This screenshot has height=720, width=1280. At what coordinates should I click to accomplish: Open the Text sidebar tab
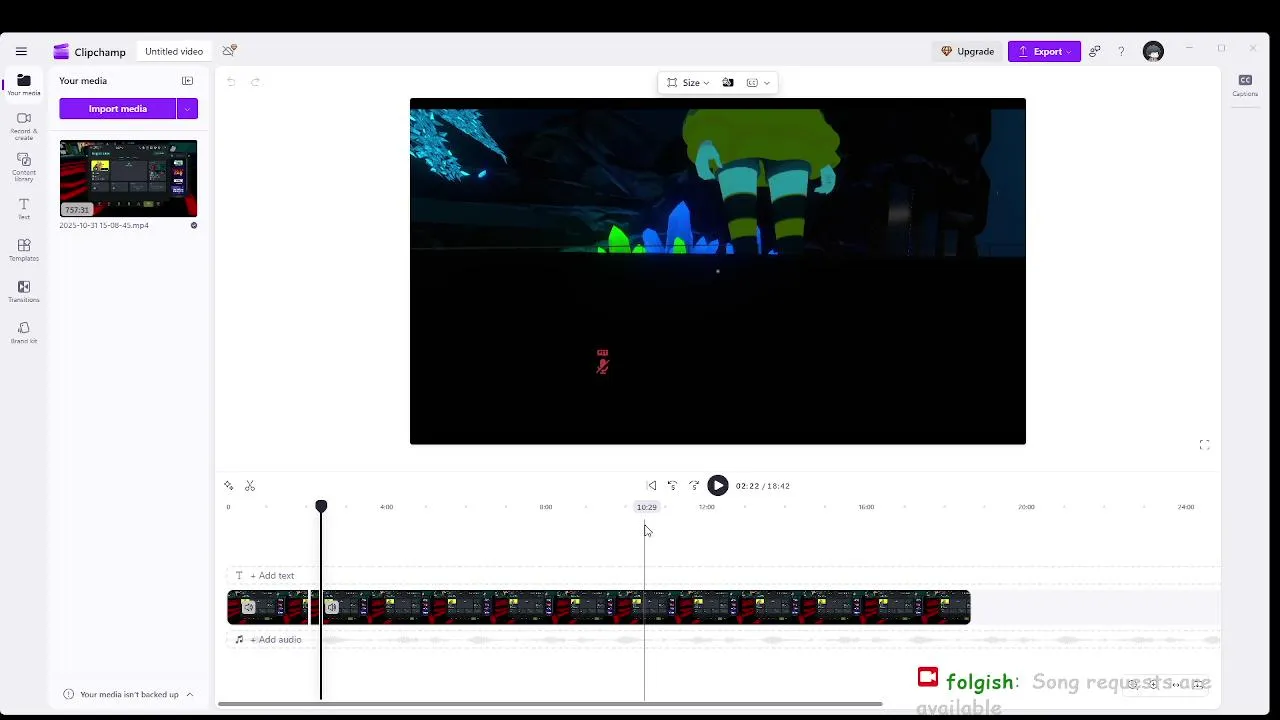coord(24,208)
